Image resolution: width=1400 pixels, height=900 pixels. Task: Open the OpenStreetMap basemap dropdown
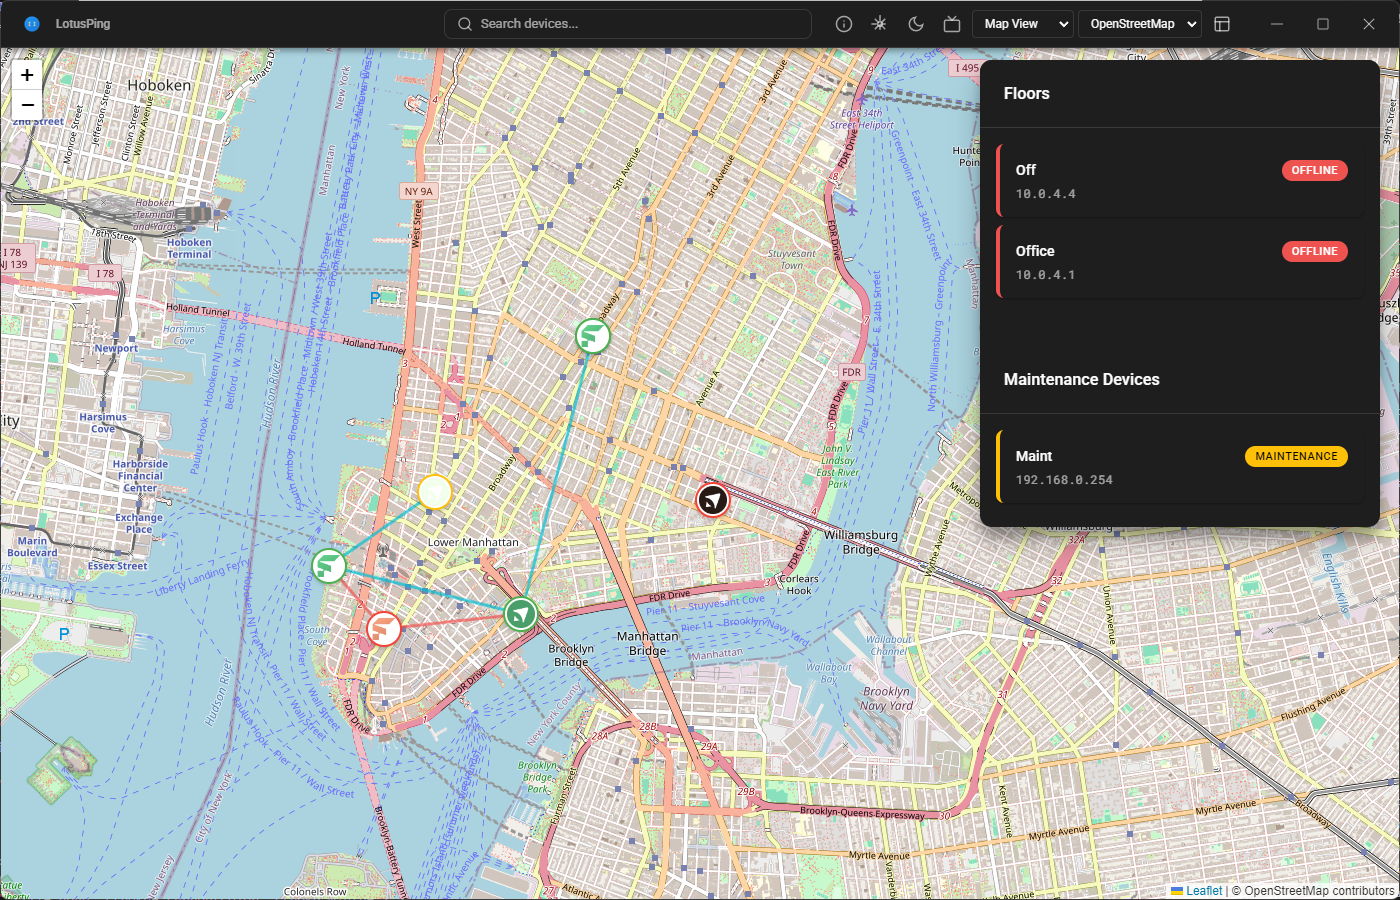(x=1139, y=23)
